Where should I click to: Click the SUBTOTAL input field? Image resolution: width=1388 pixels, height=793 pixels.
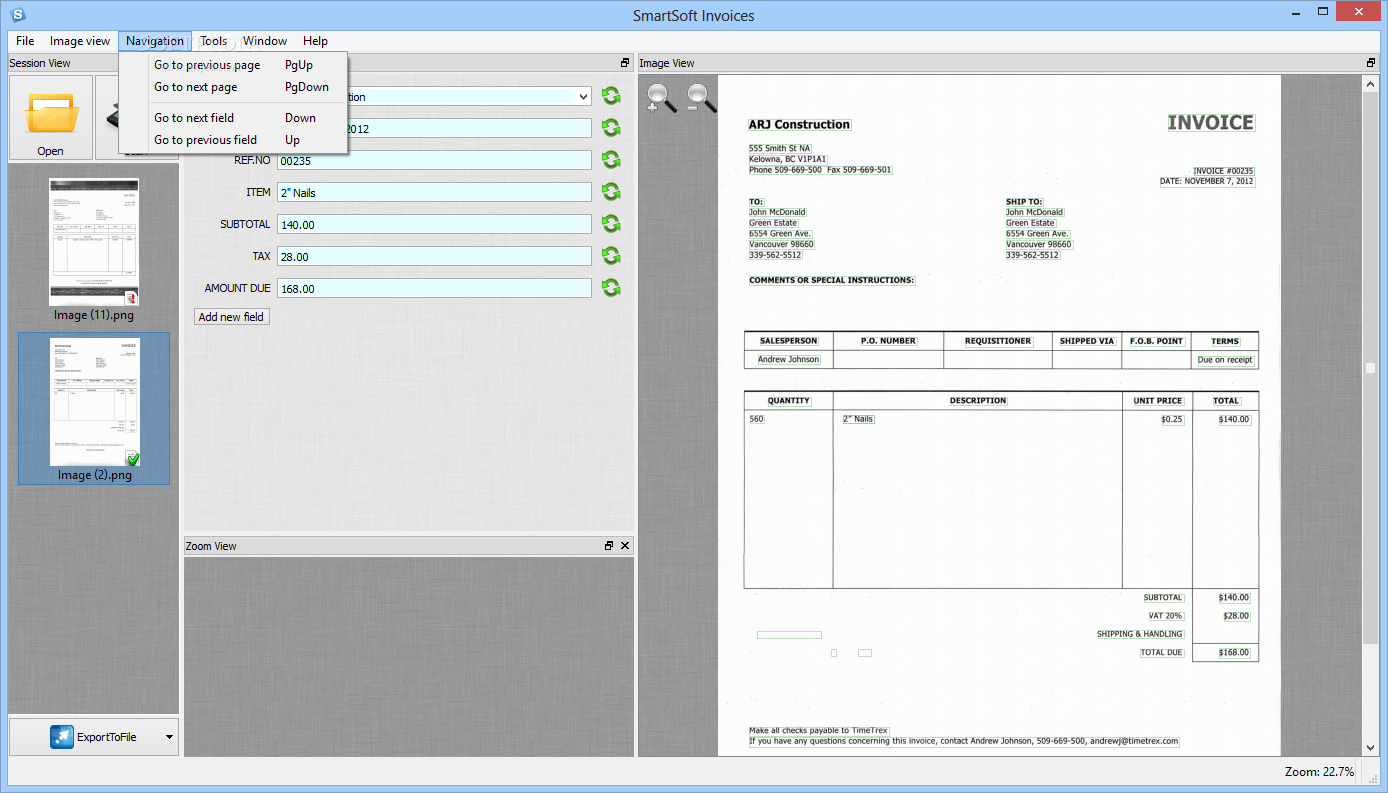pyautogui.click(x=434, y=224)
